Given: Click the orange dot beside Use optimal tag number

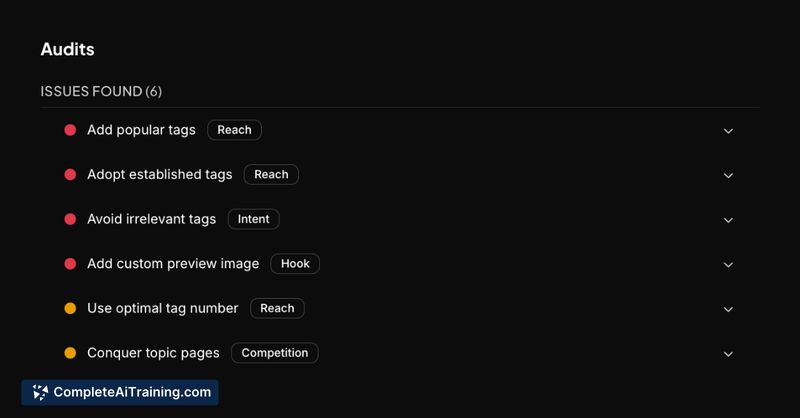Looking at the screenshot, I should click(70, 308).
